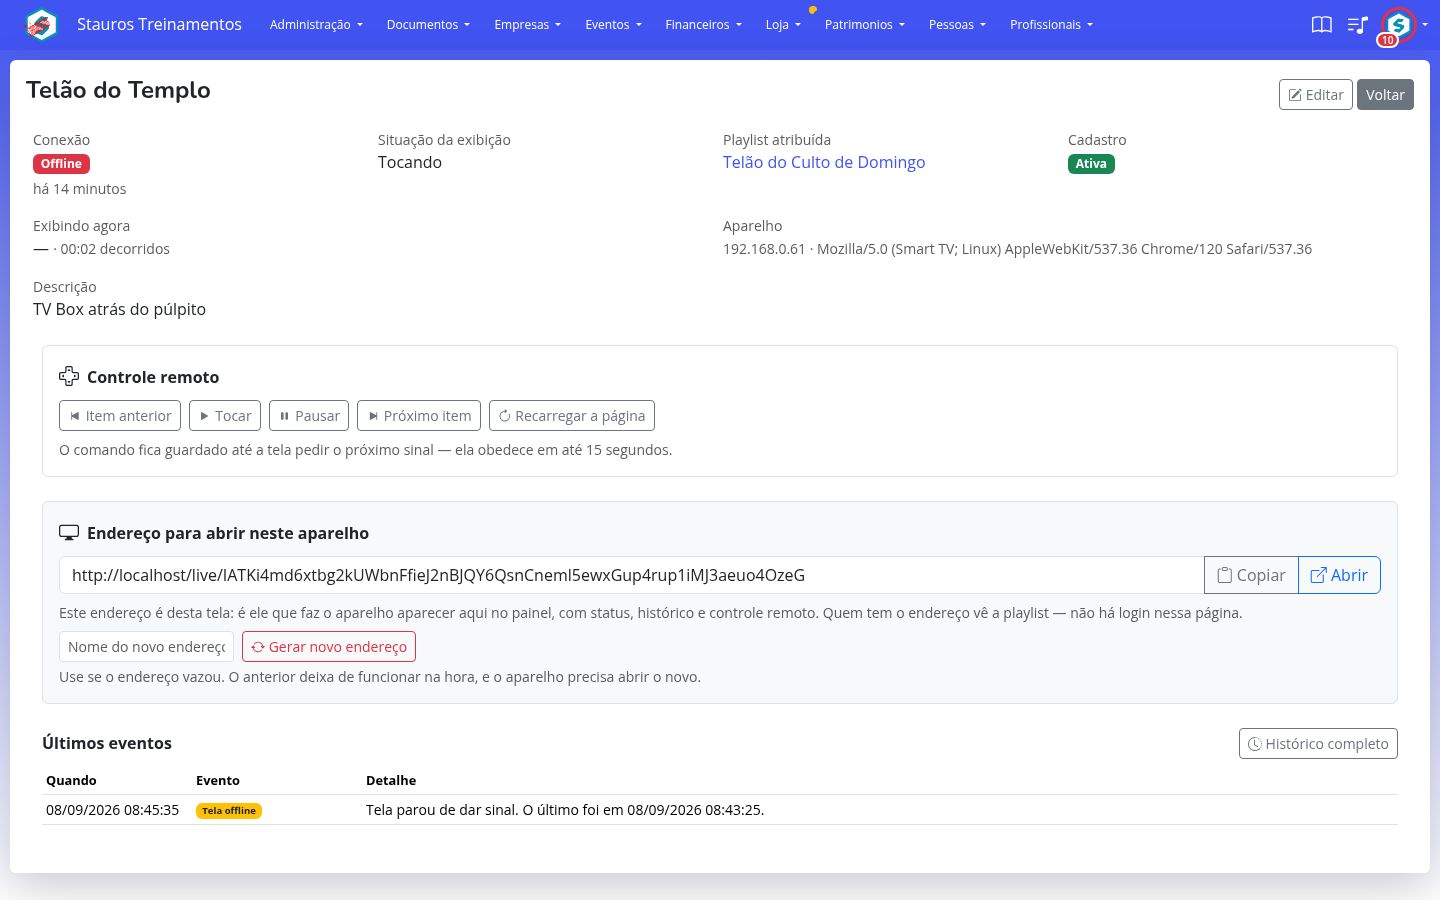This screenshot has width=1440, height=900.
Task: Click the Detalhe column header
Action: tap(391, 780)
